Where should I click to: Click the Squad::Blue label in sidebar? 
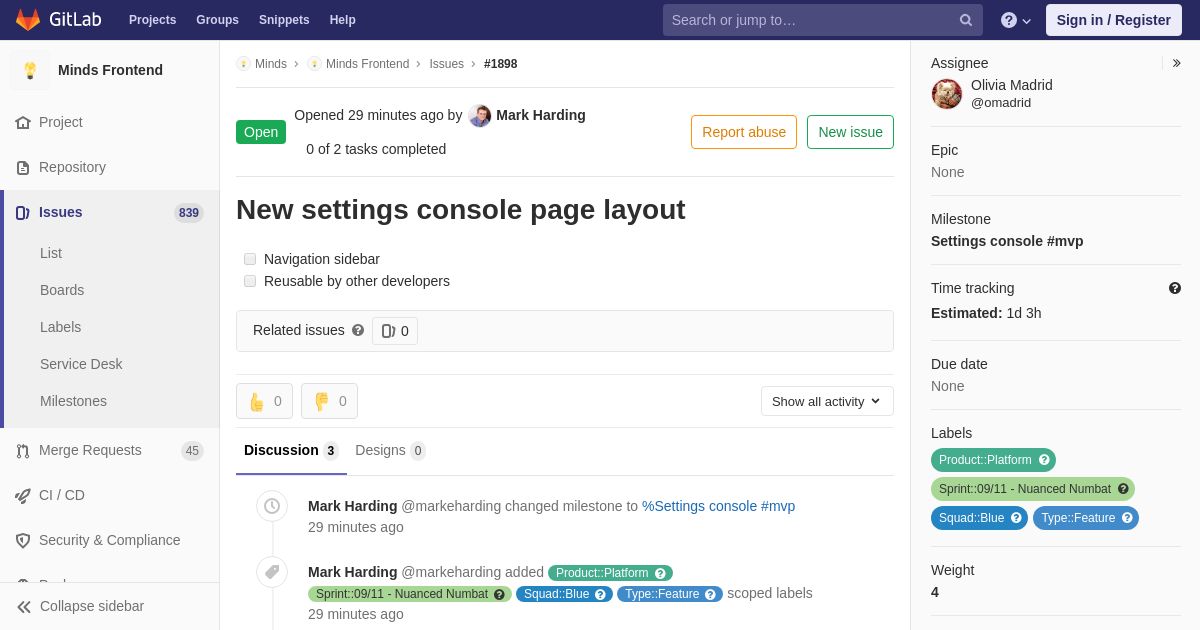(971, 518)
